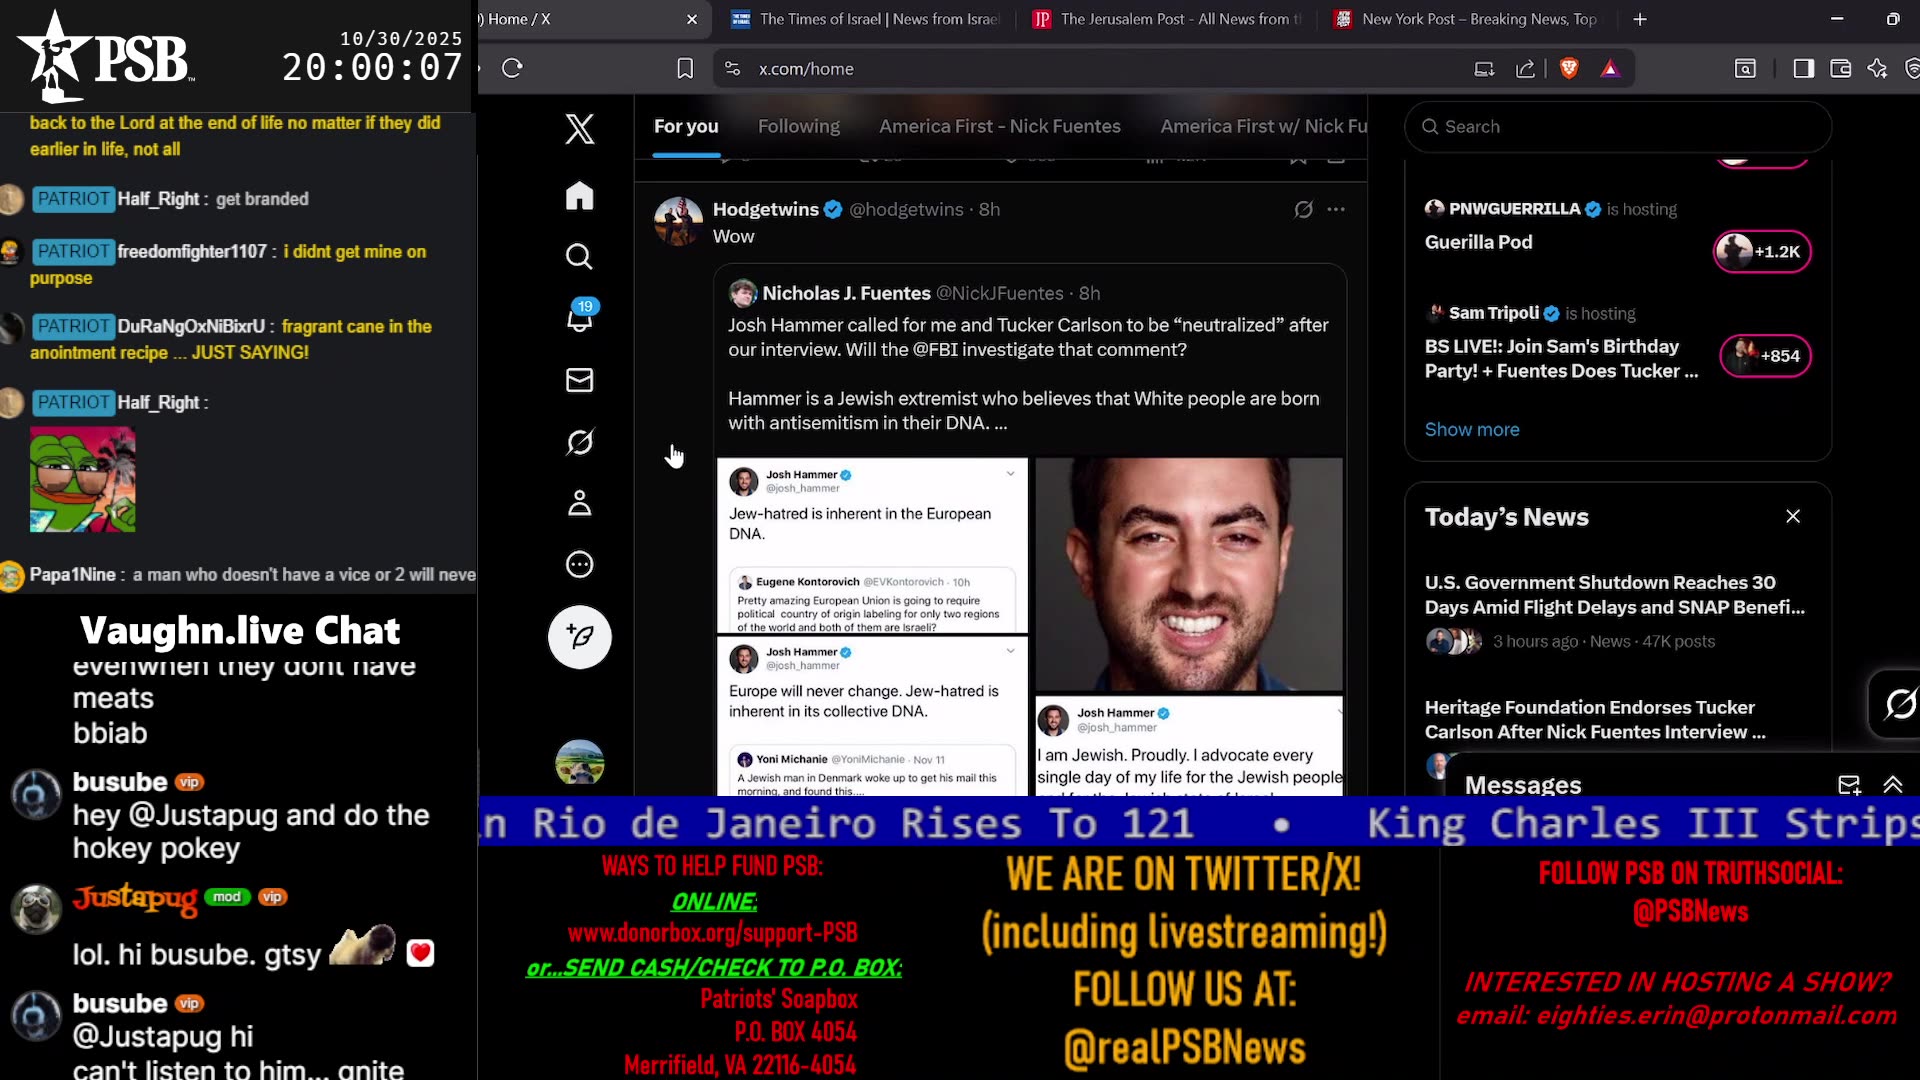Open the sidebar More options menu
This screenshot has width=1920, height=1080.
579,564
